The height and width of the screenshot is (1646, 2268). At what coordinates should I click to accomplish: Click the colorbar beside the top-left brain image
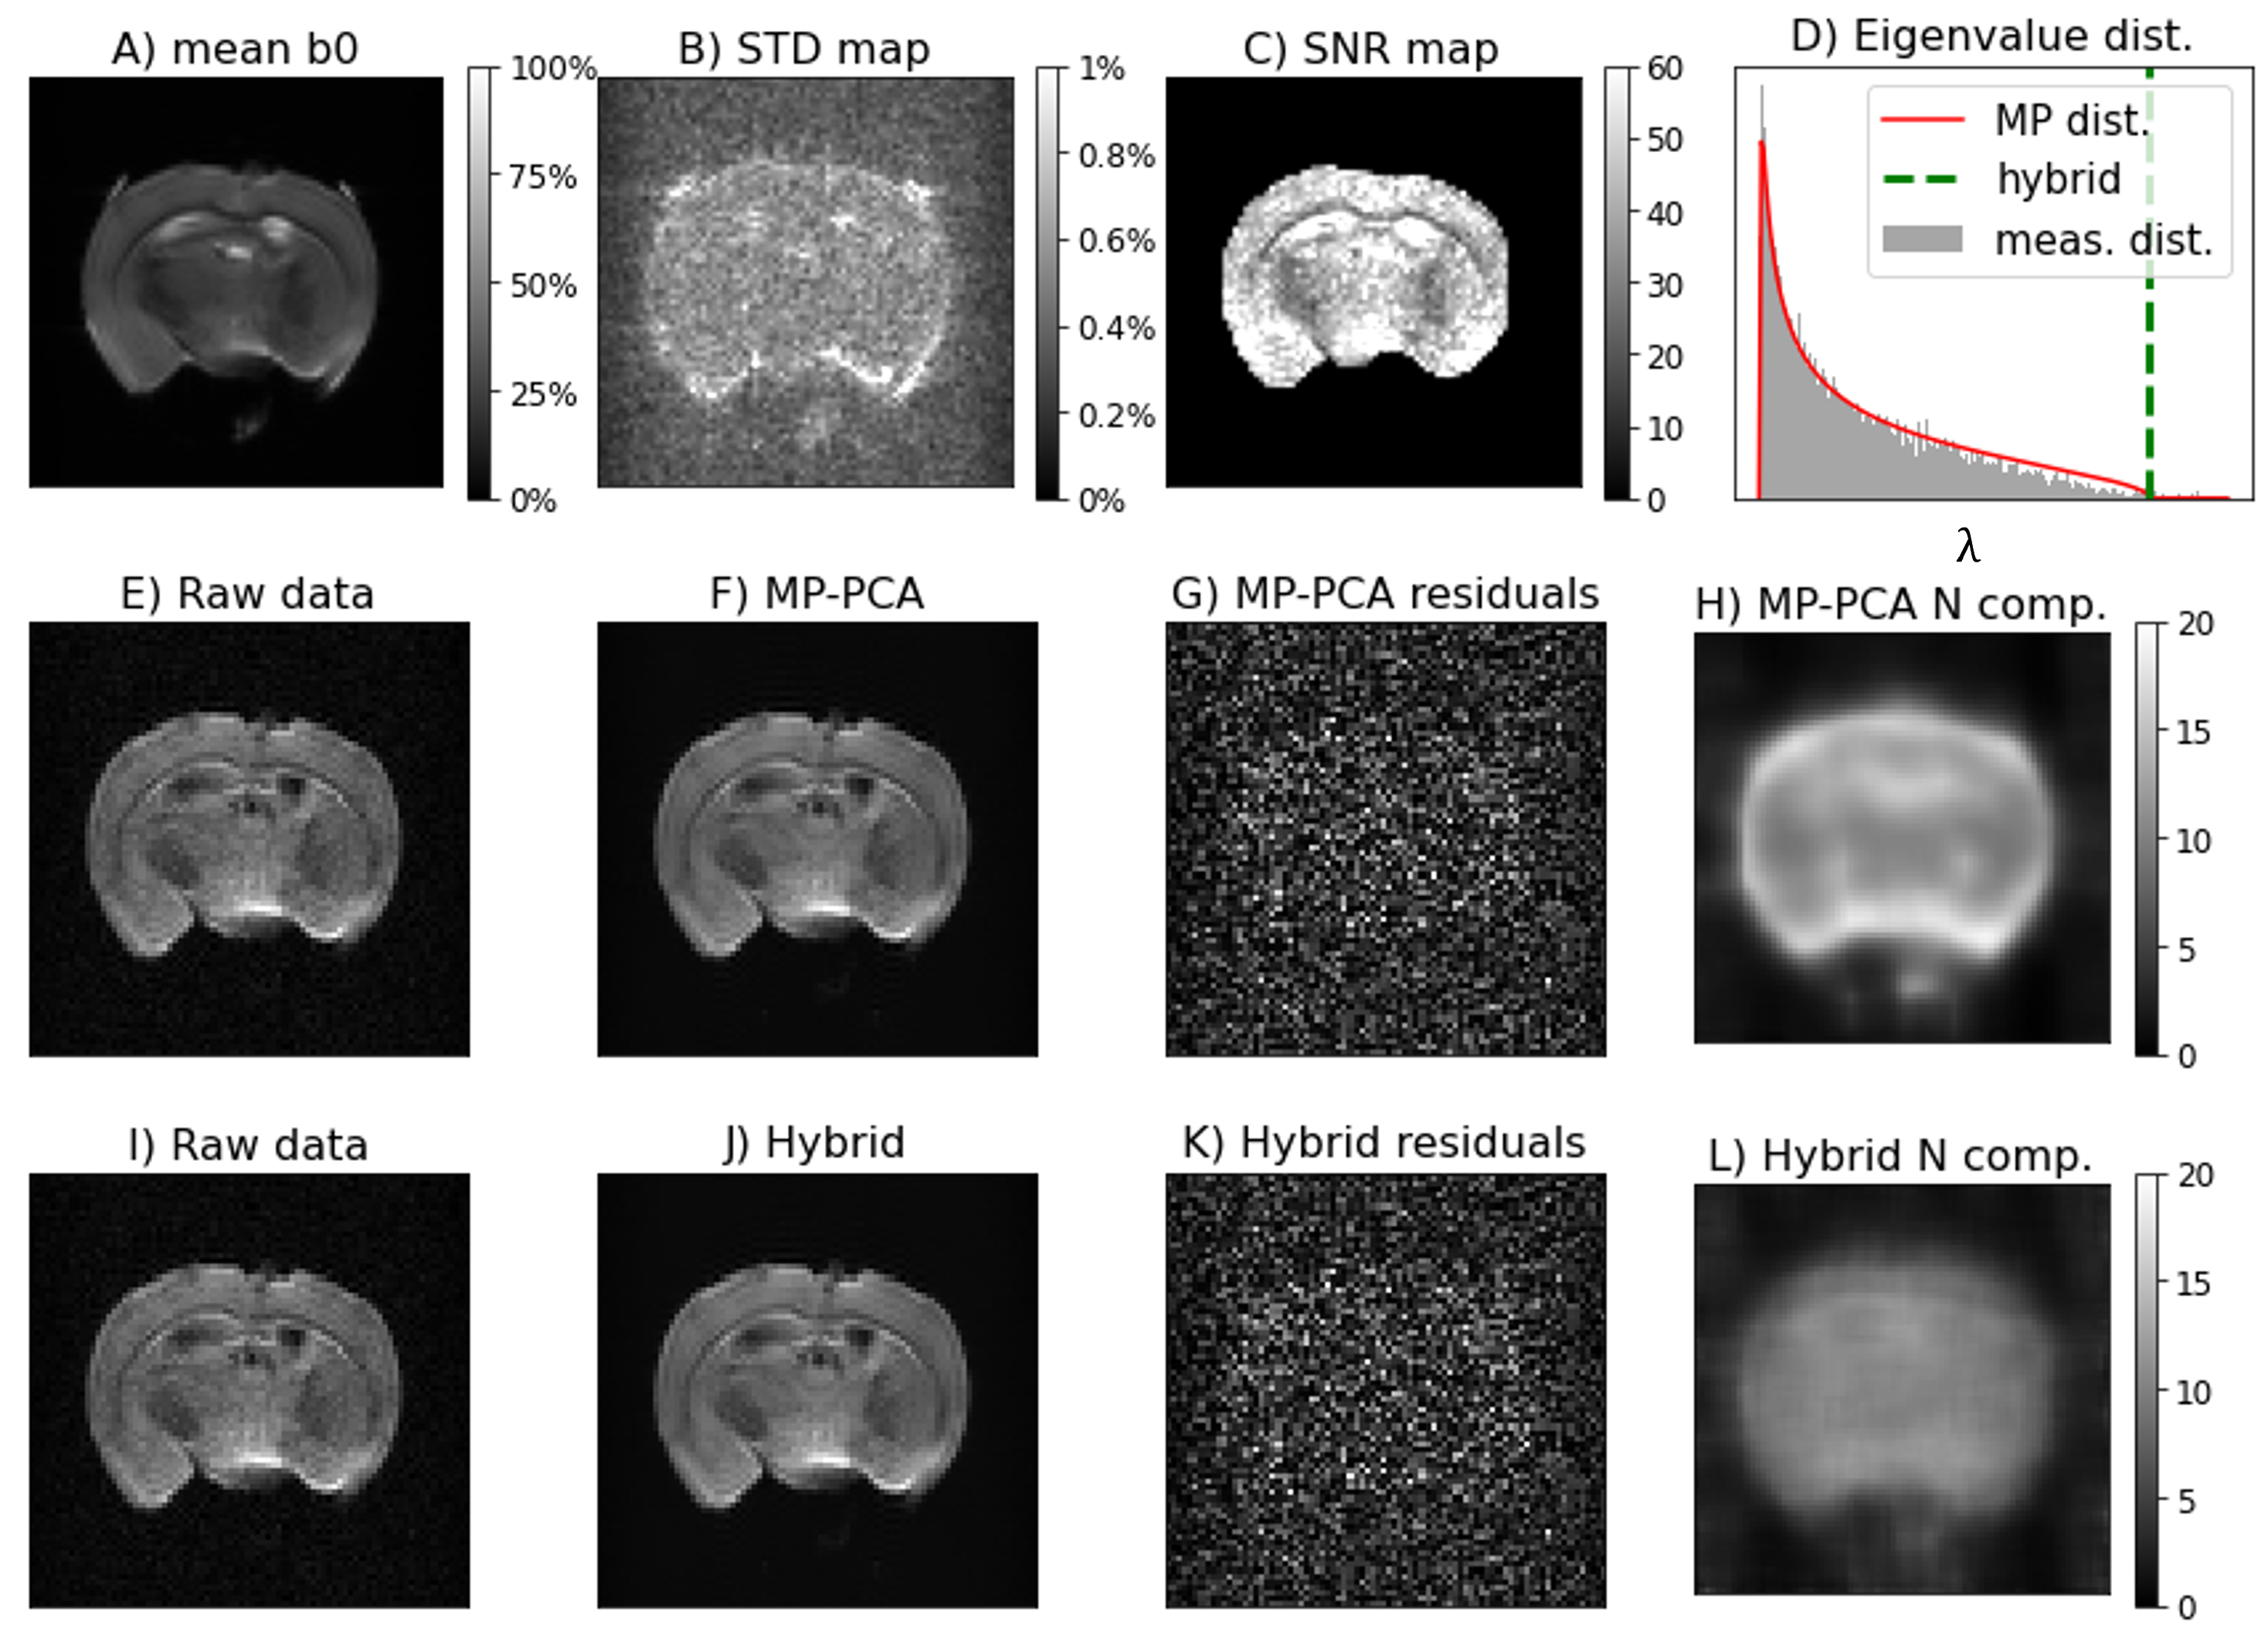(x=478, y=280)
